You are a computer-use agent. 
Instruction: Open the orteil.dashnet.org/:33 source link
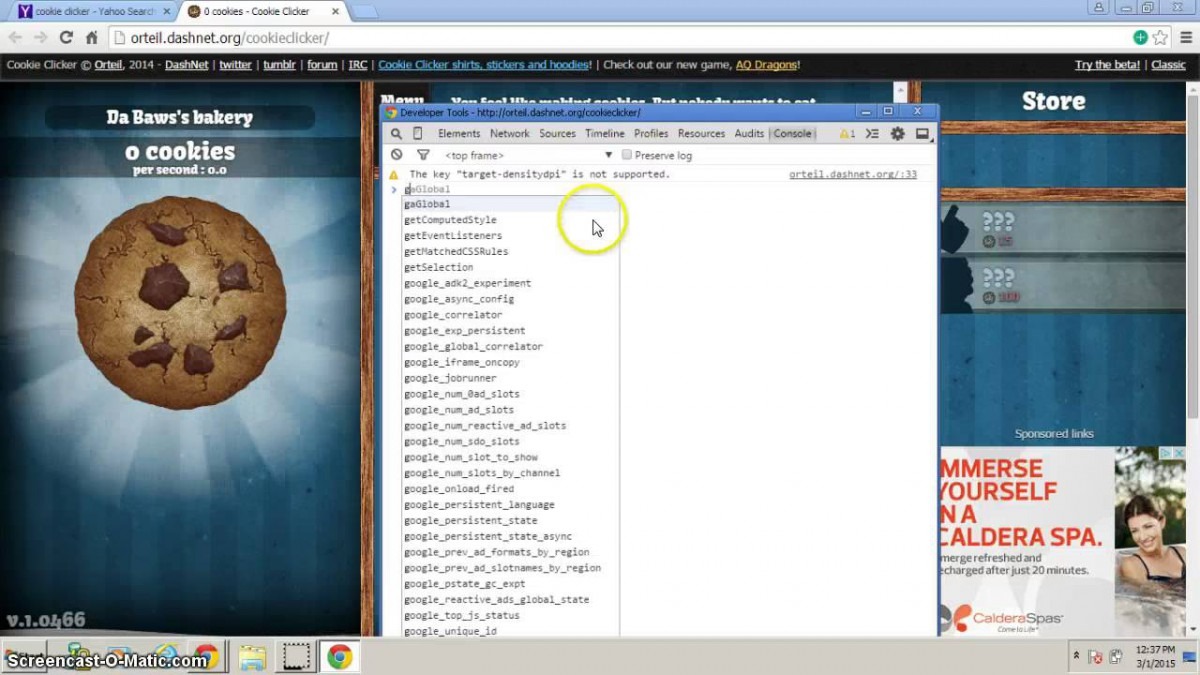852,174
